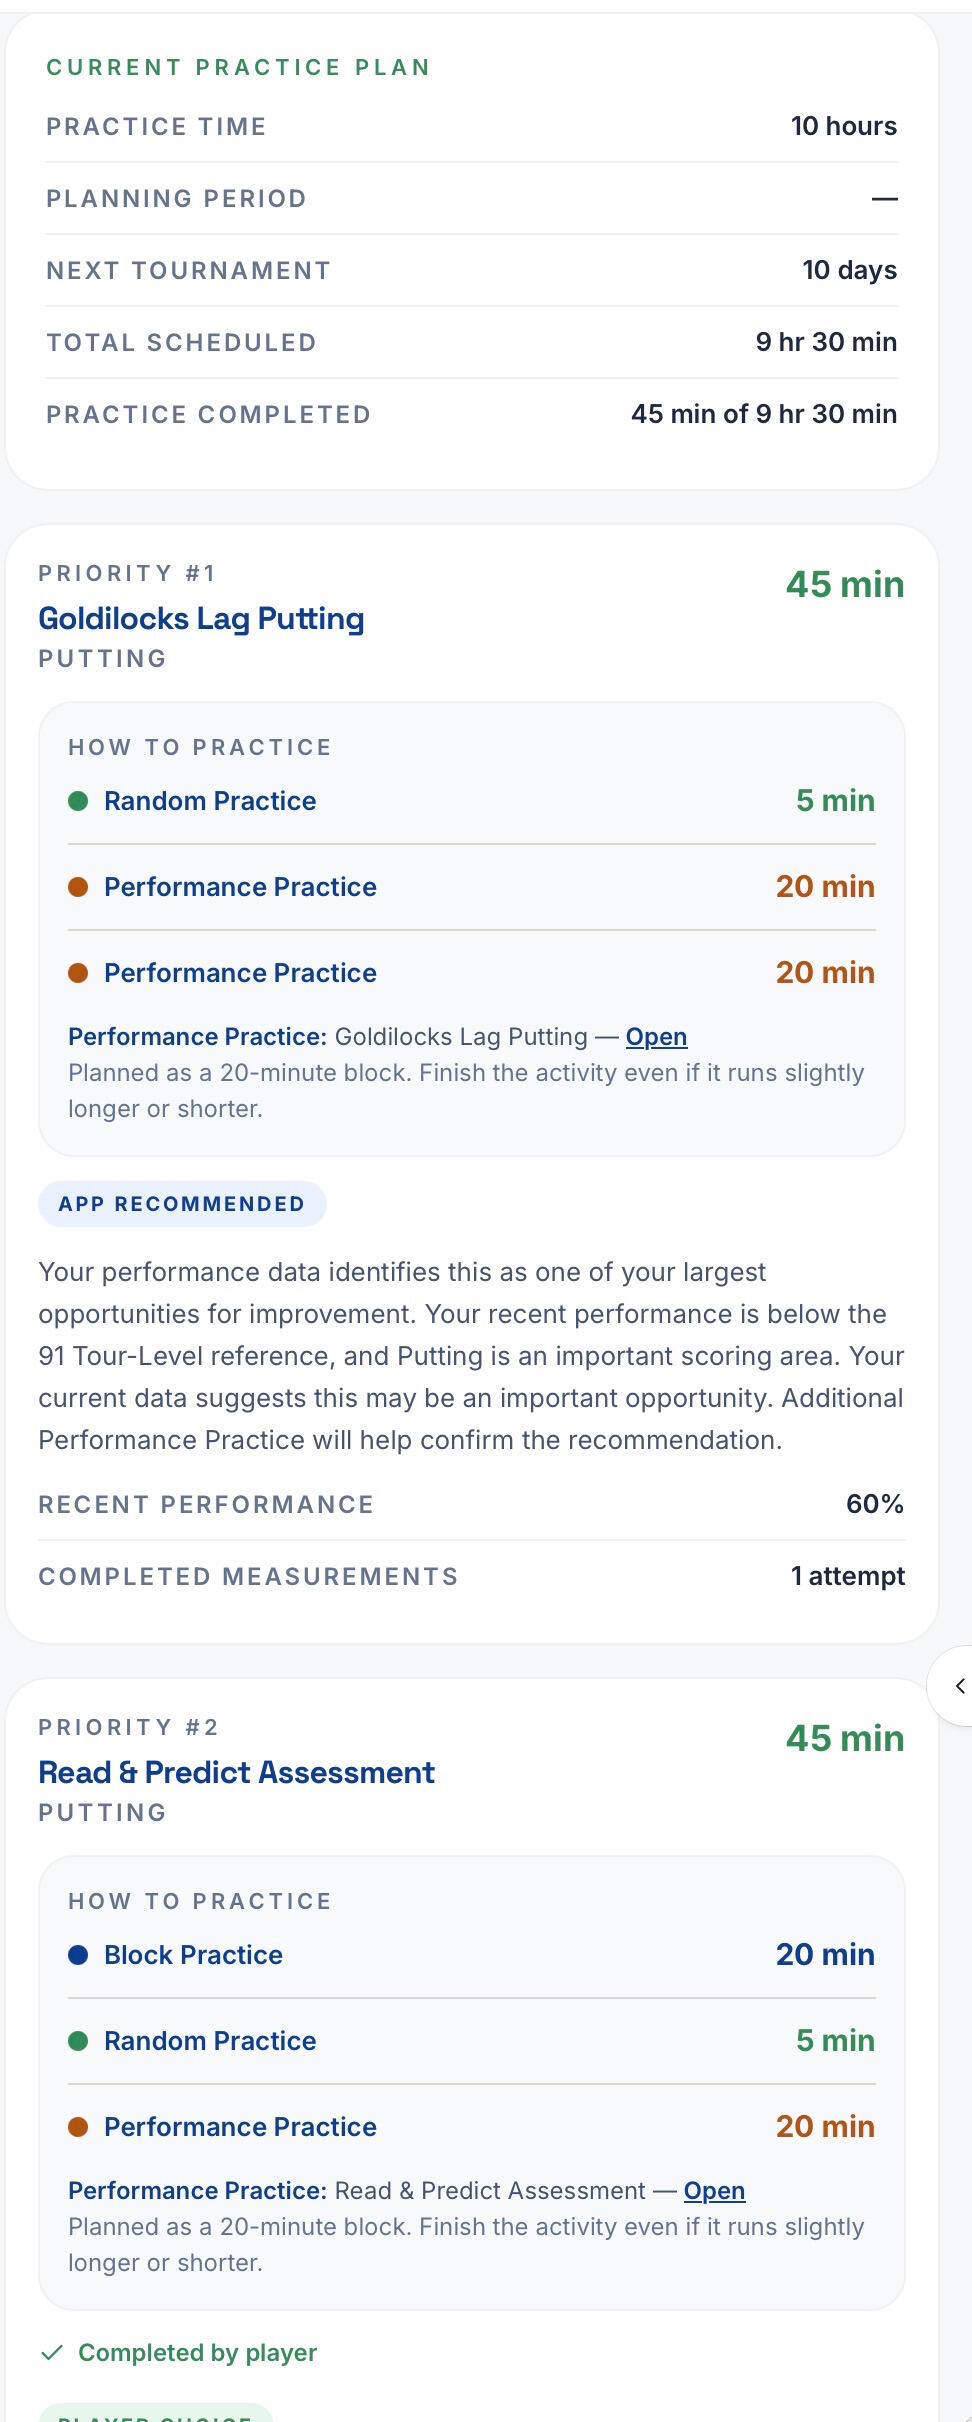The height and width of the screenshot is (2422, 972).
Task: Click green dot beside Random Practice in Priority #2
Action: coord(78,2041)
